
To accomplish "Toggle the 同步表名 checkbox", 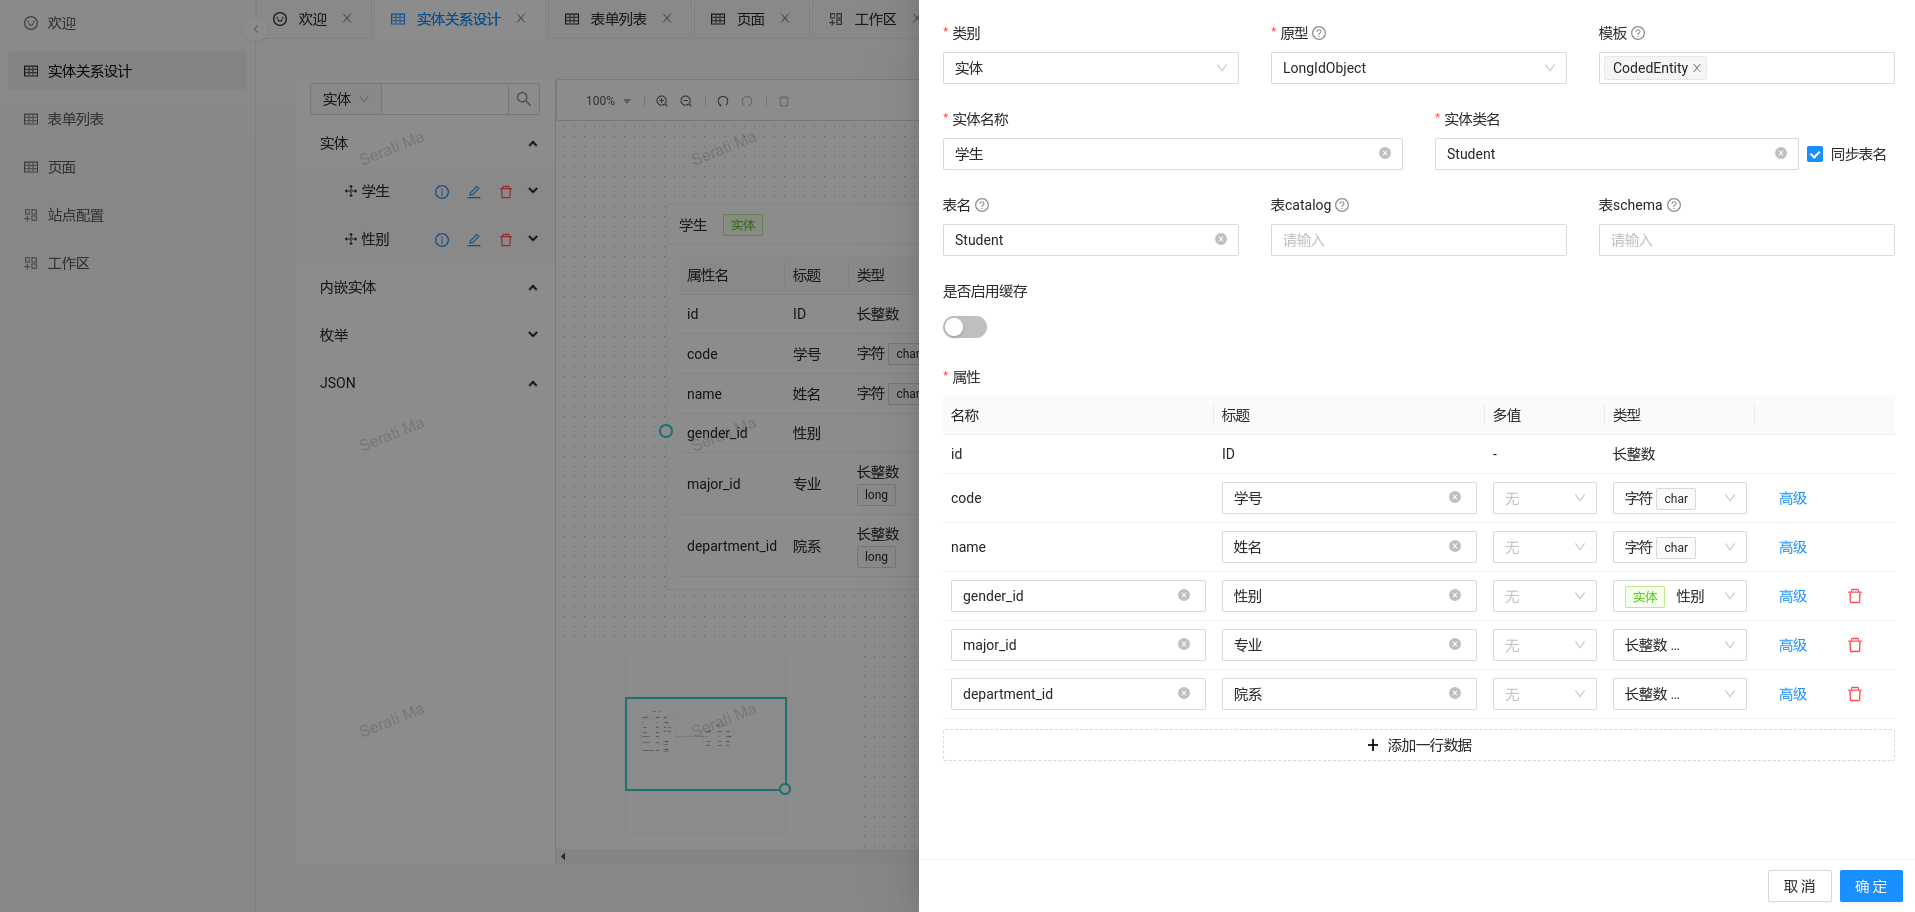I will (1815, 154).
